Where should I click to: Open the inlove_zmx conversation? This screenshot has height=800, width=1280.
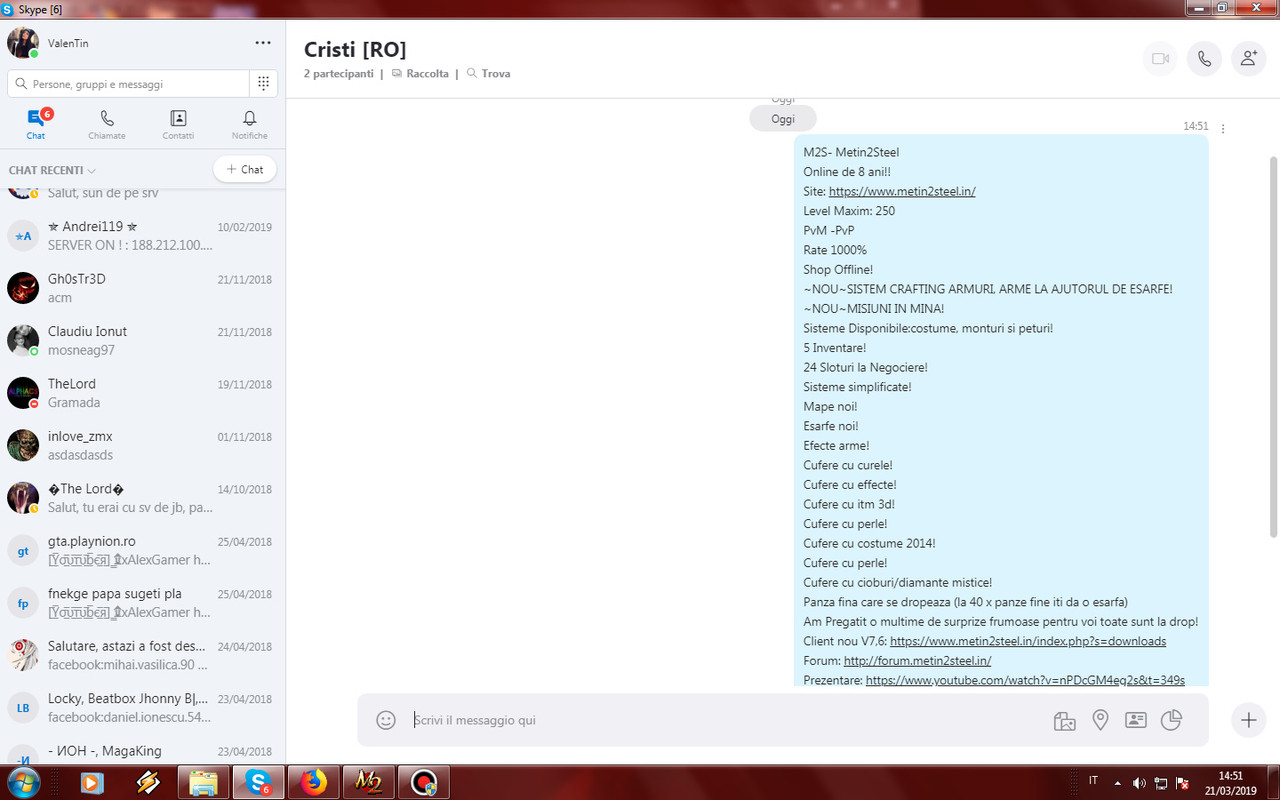pos(142,445)
